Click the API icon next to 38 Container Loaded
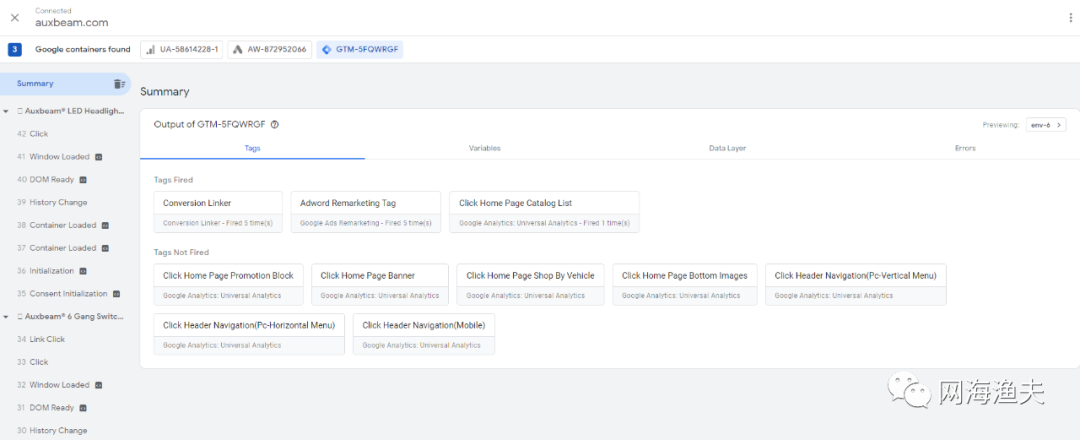This screenshot has width=1080, height=440. pyautogui.click(x=105, y=225)
